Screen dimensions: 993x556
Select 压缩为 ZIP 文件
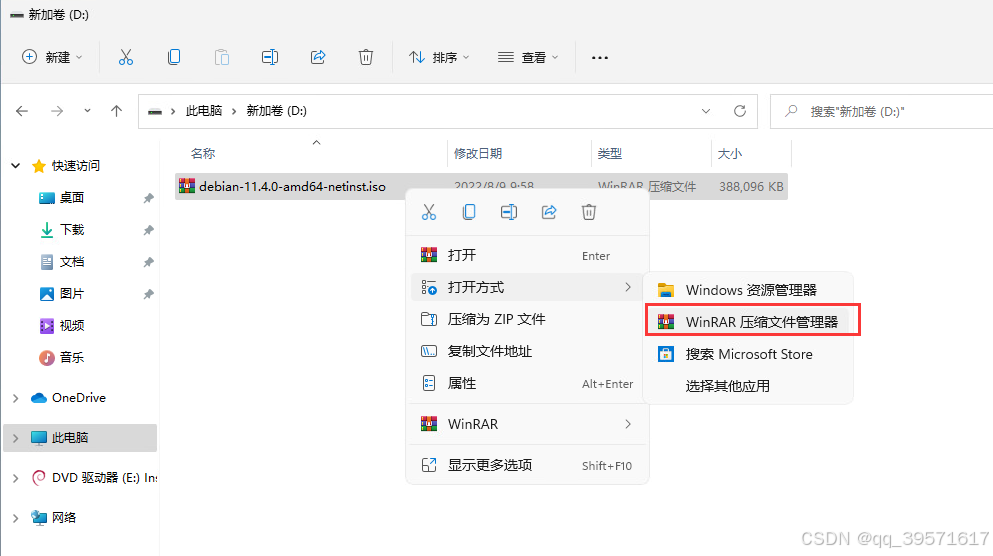click(527, 319)
